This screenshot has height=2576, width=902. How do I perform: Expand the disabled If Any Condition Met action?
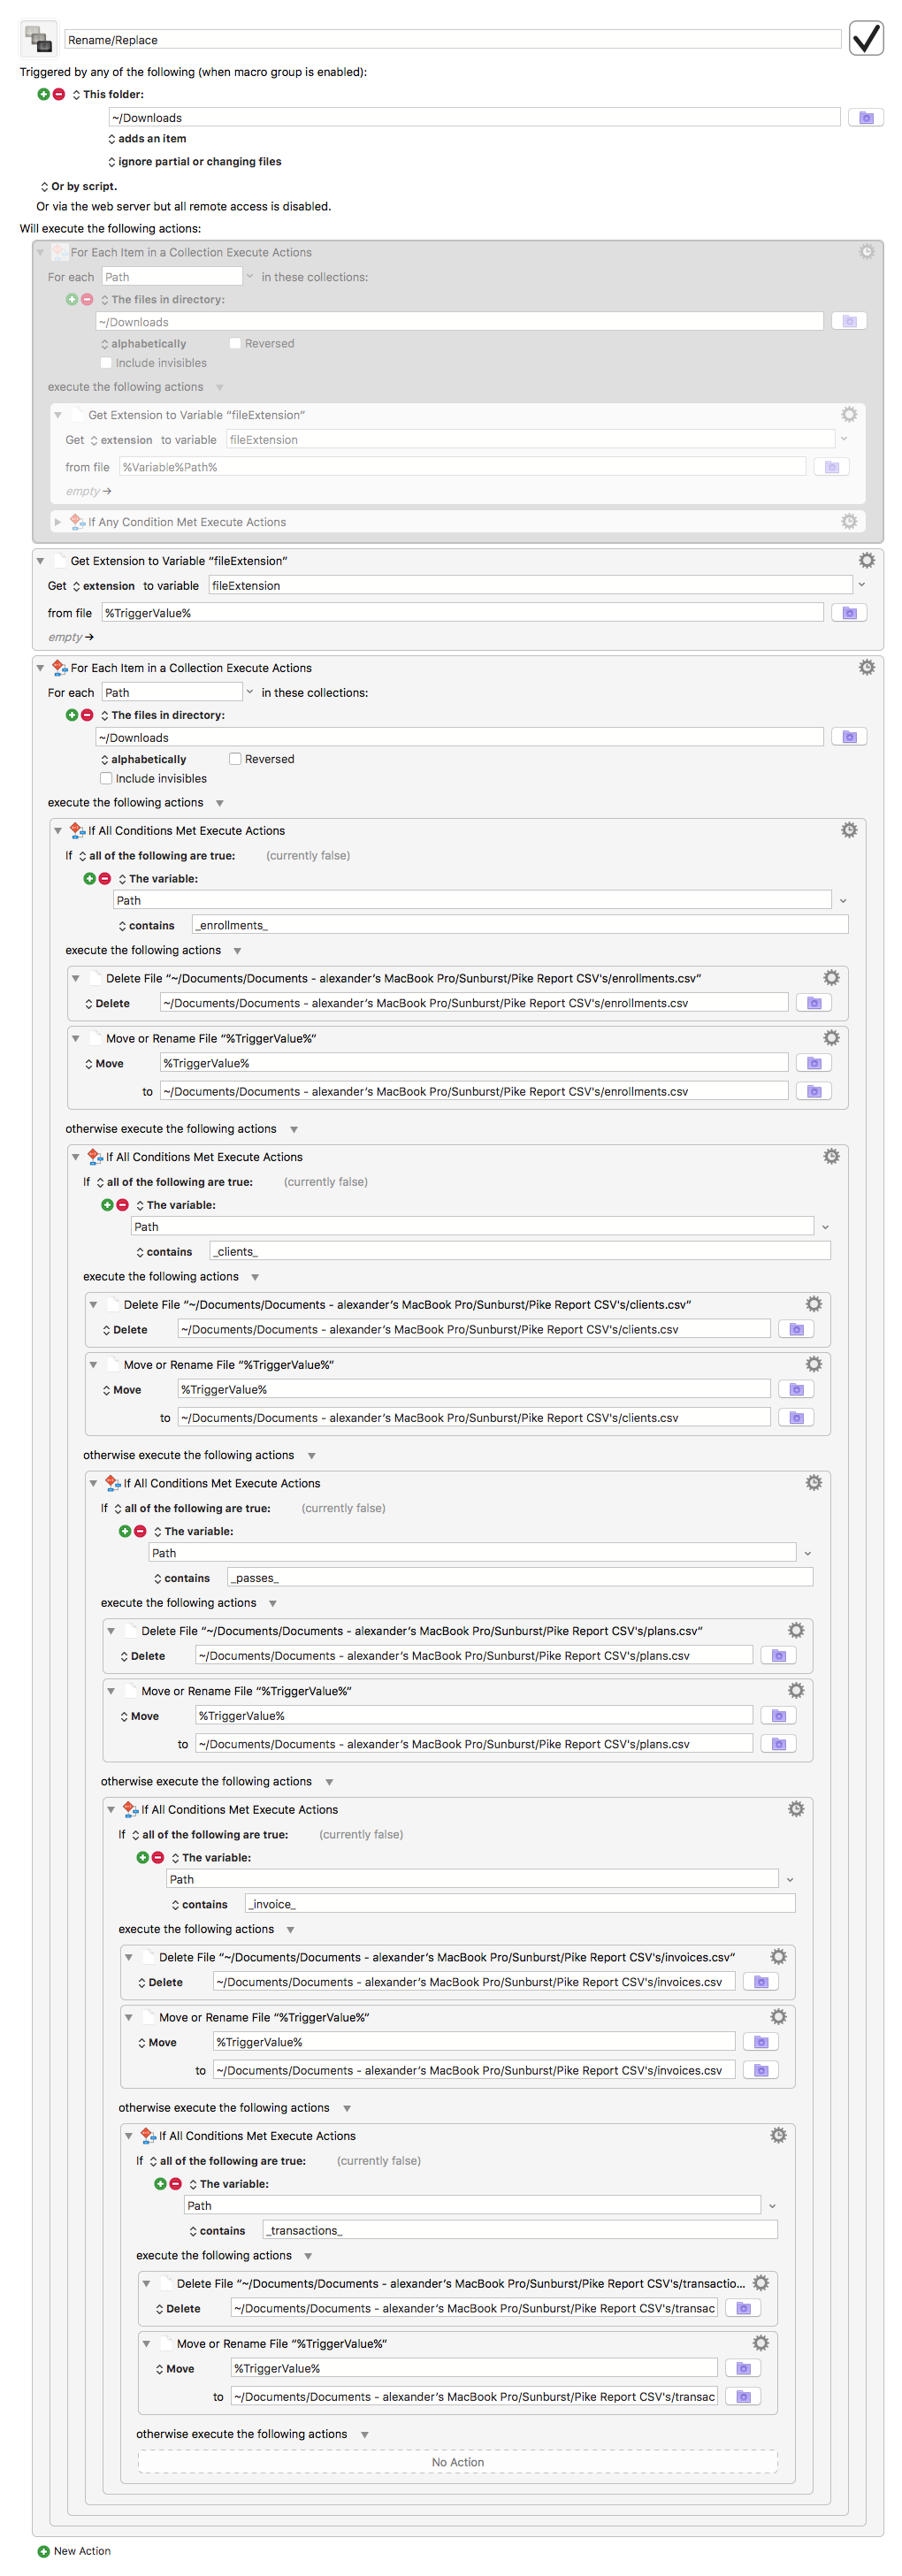click(x=57, y=521)
